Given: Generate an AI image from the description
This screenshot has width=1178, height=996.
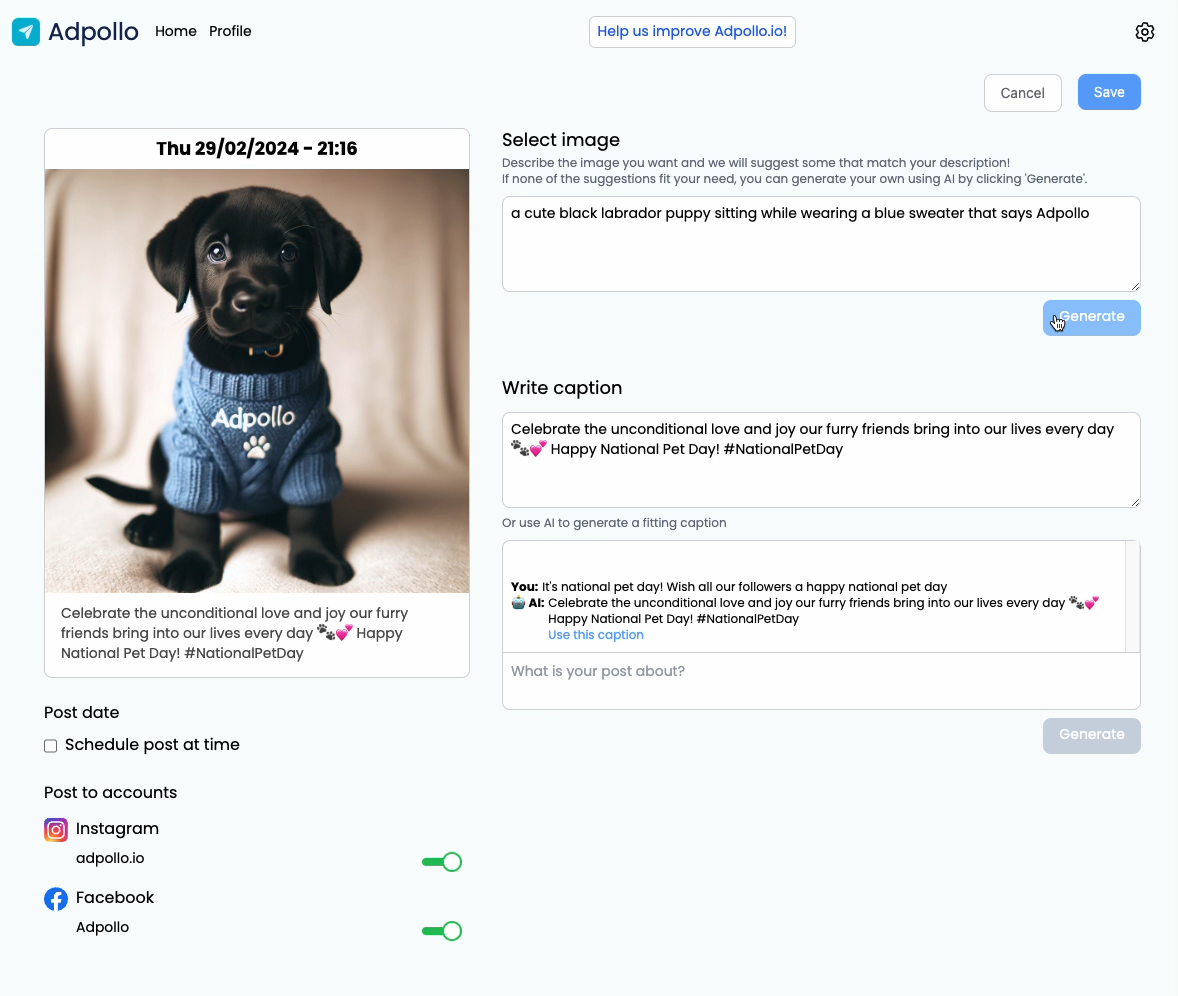Looking at the screenshot, I should (1091, 317).
